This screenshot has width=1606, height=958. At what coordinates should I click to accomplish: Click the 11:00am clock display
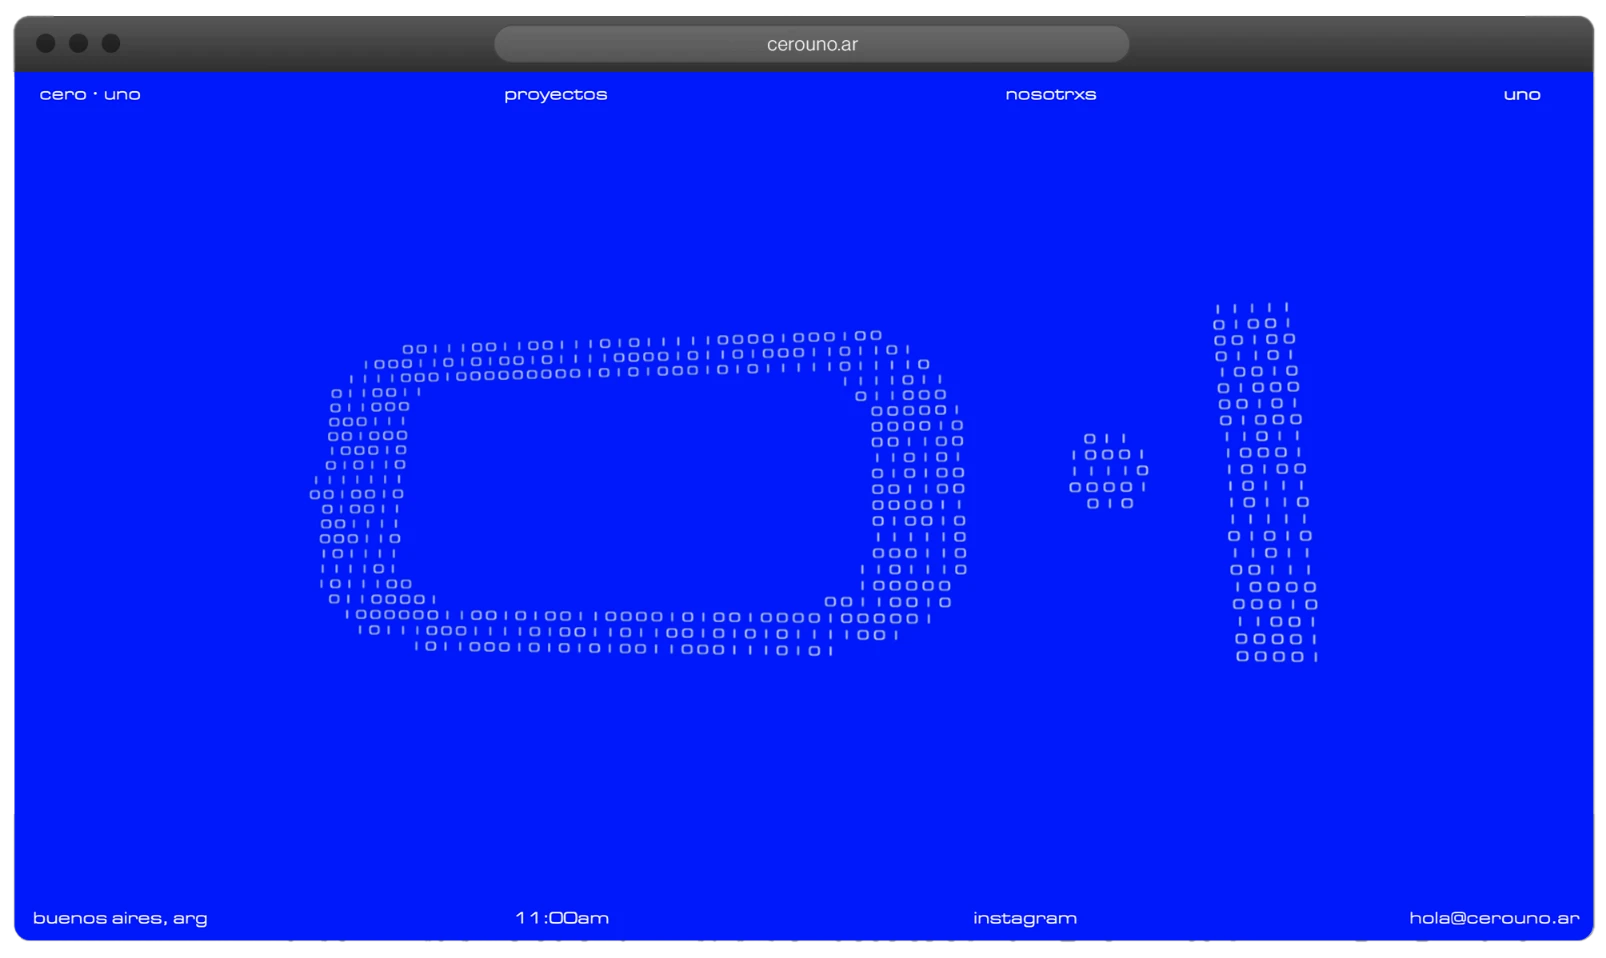(561, 918)
